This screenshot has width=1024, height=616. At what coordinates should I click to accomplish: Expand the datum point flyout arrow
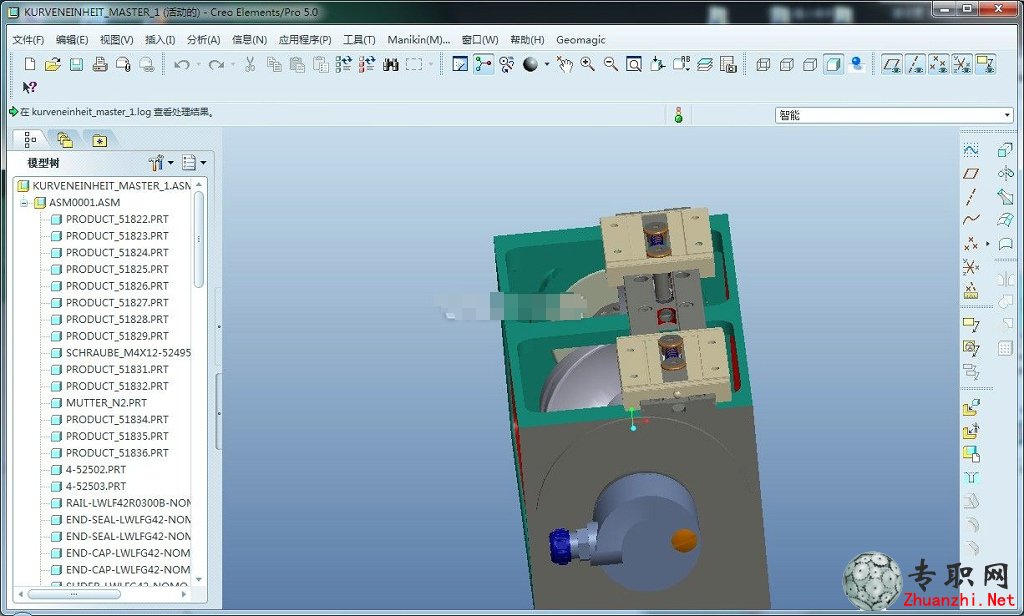(987, 244)
